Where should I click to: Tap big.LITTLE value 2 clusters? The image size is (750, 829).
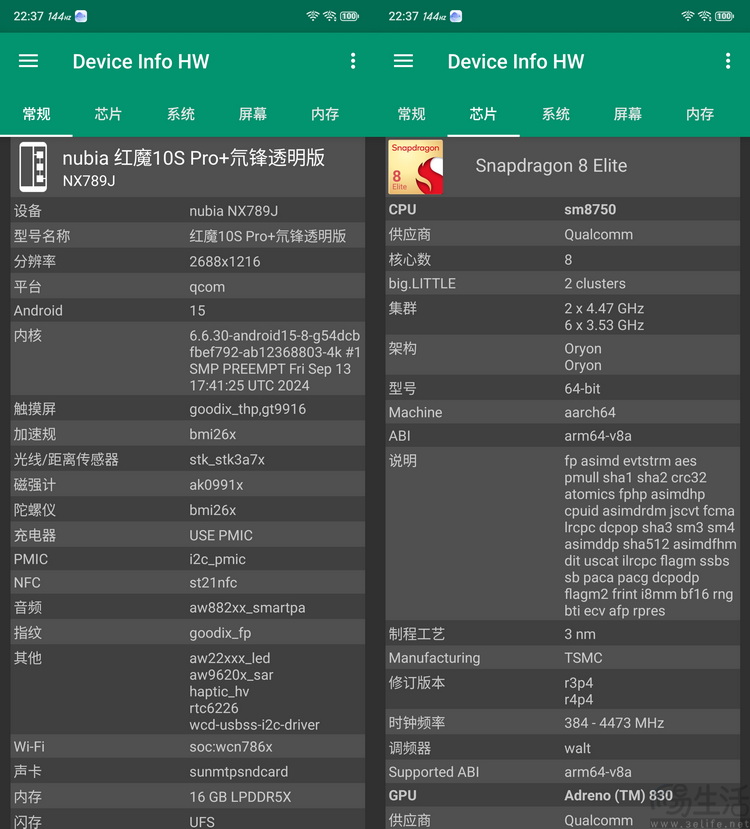click(x=595, y=284)
